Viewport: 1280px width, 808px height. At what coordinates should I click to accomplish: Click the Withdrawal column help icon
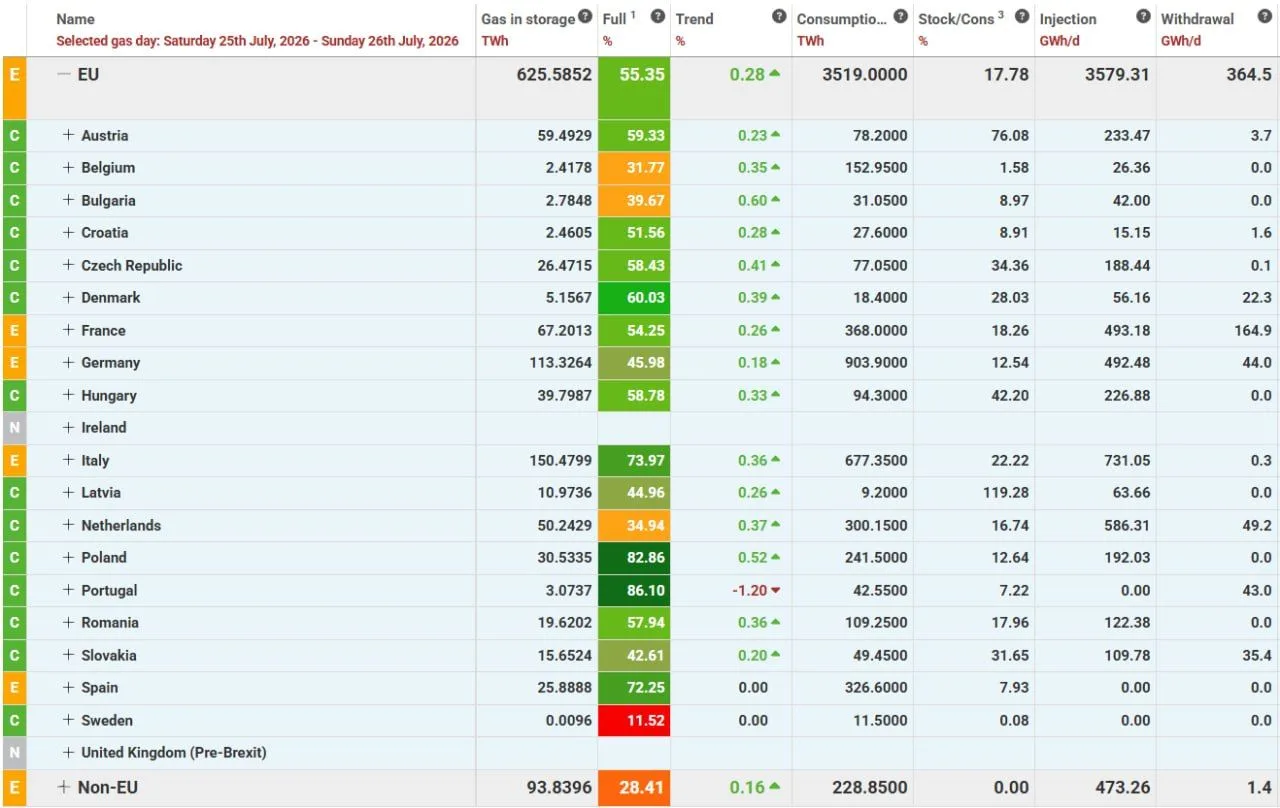point(1265,17)
